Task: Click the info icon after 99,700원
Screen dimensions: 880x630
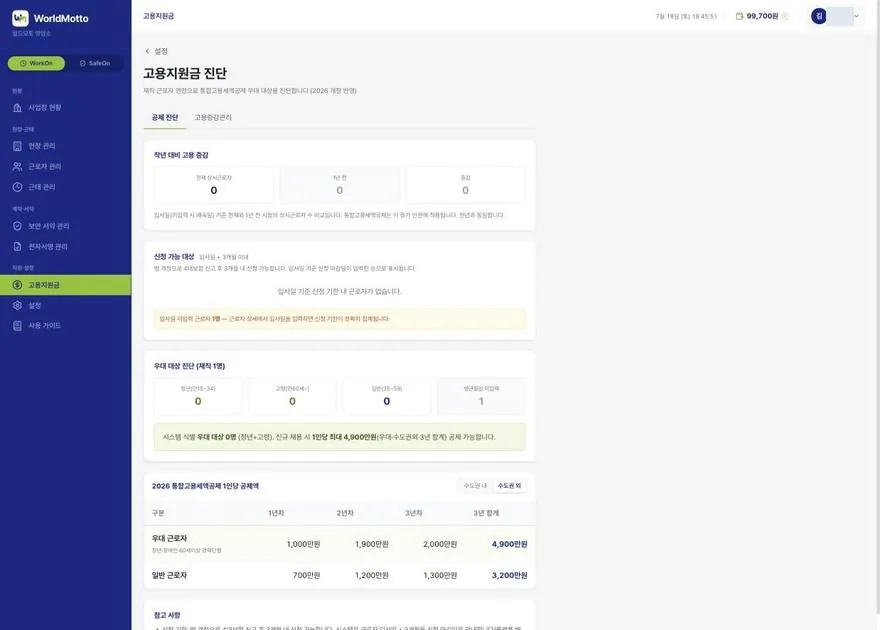Action: 785,16
